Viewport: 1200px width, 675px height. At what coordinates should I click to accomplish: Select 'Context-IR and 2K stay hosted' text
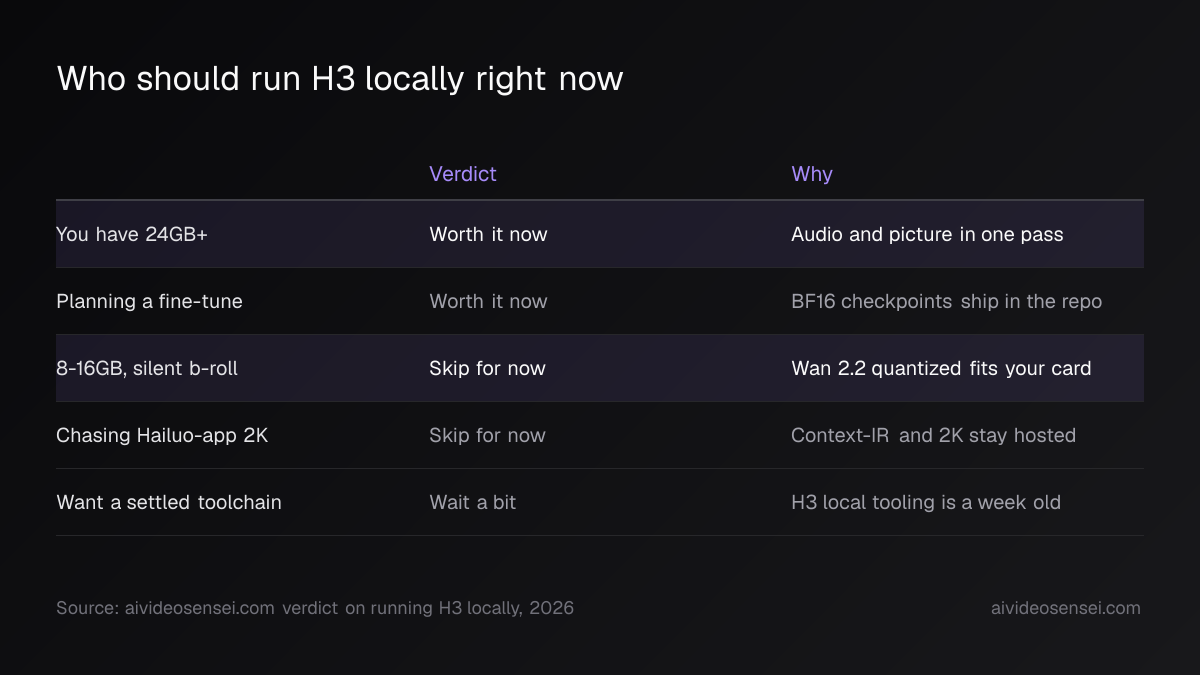point(933,435)
